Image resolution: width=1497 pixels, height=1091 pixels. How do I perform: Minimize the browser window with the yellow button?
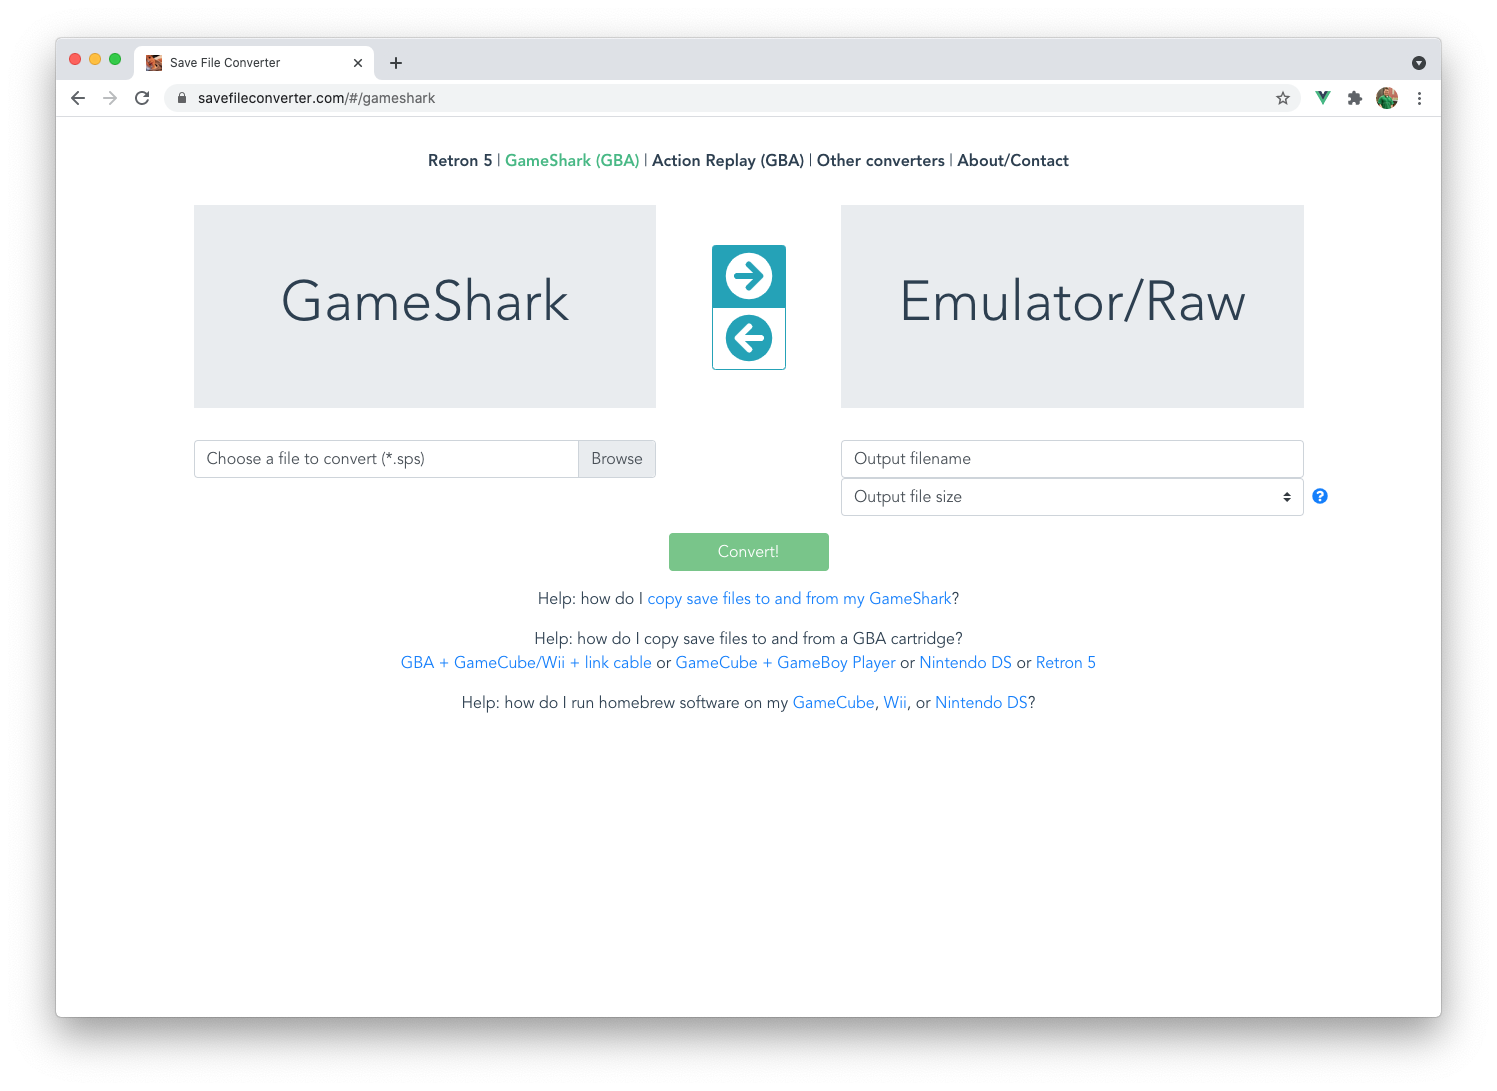click(95, 60)
